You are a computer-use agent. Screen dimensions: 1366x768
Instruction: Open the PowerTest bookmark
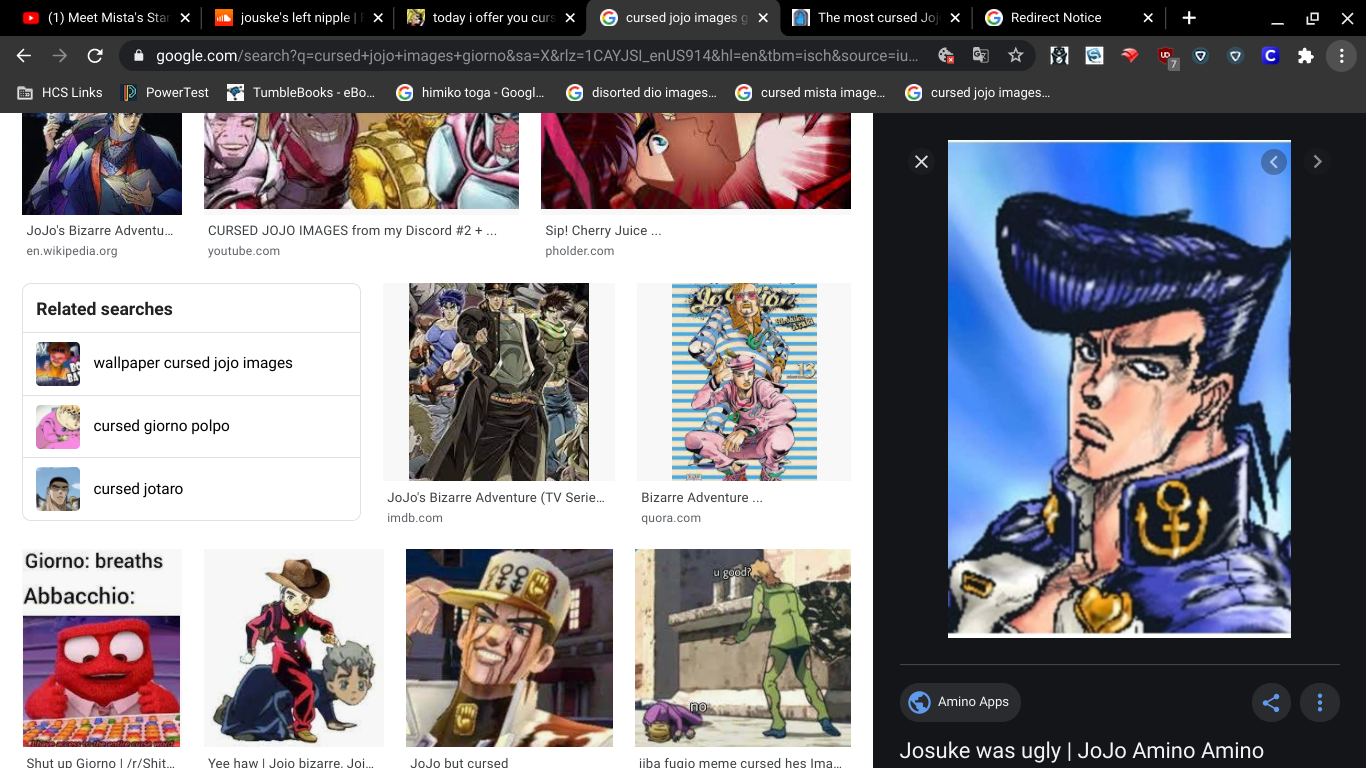[x=166, y=92]
